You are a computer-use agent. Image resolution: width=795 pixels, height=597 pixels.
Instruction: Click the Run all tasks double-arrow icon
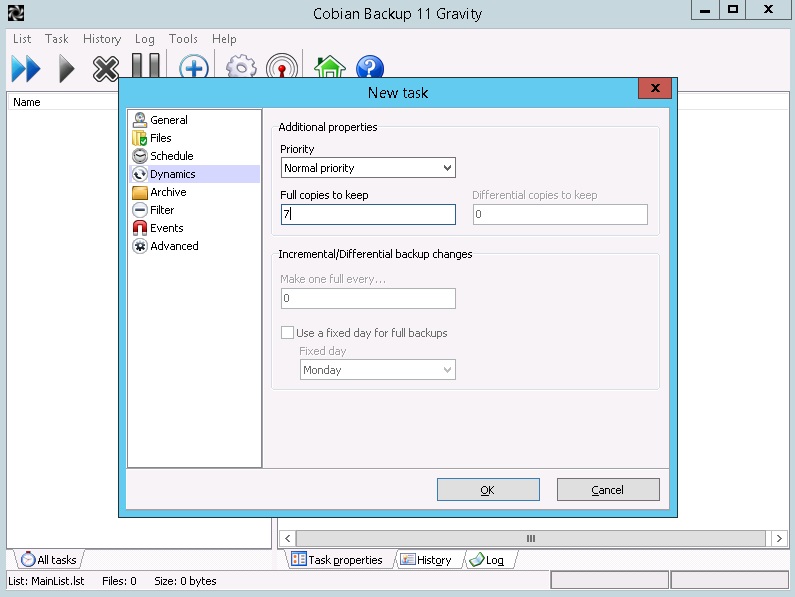point(26,68)
